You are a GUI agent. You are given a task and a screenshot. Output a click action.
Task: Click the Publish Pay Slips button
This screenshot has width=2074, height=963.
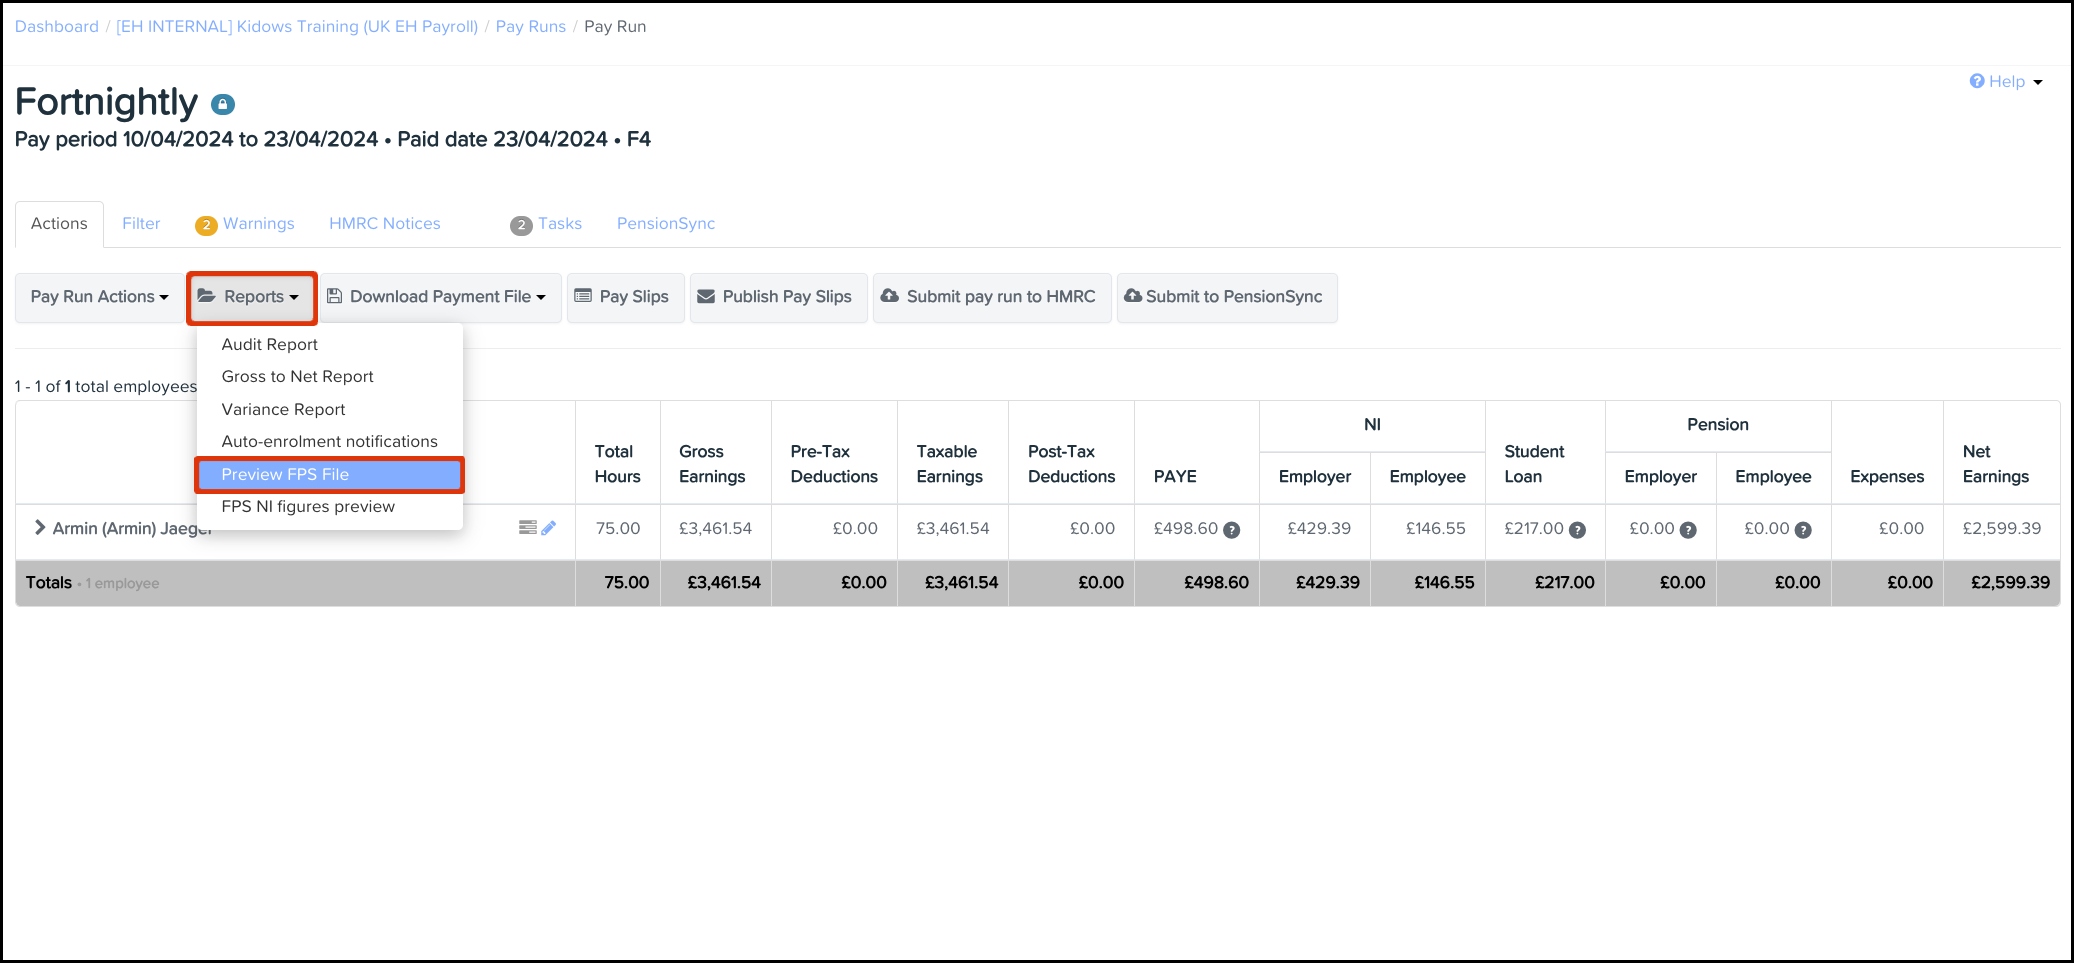coord(777,297)
